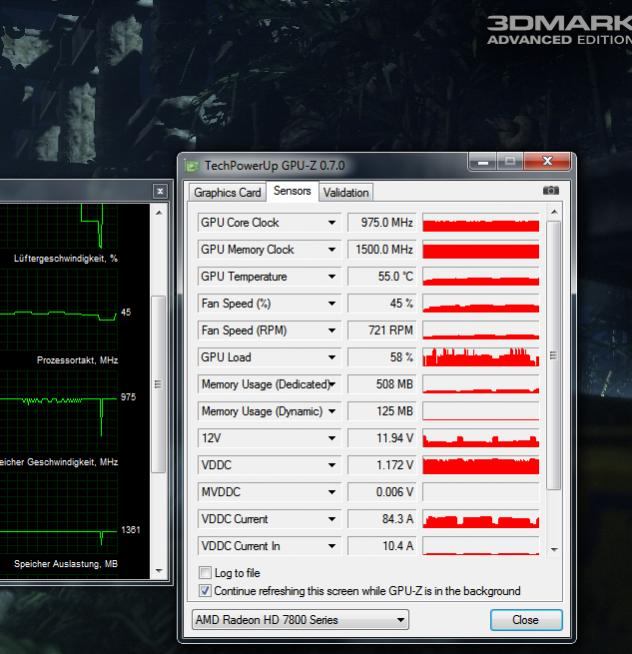
Task: Click the 1361 memory usage graph value
Action: [x=131, y=530]
